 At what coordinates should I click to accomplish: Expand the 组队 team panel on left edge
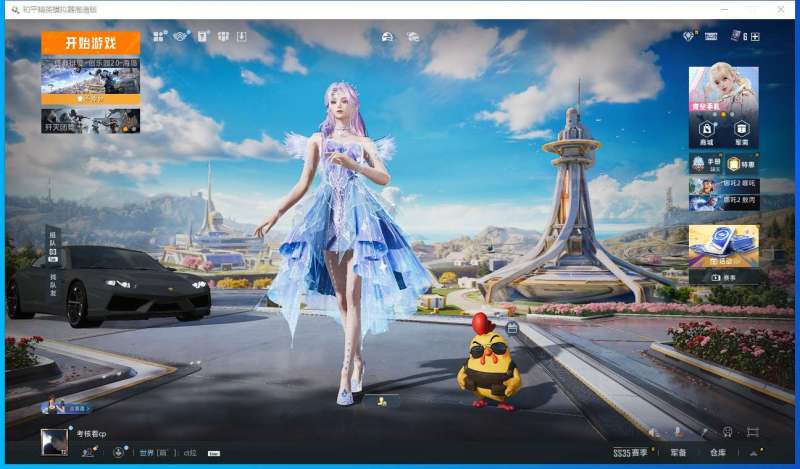(53, 246)
